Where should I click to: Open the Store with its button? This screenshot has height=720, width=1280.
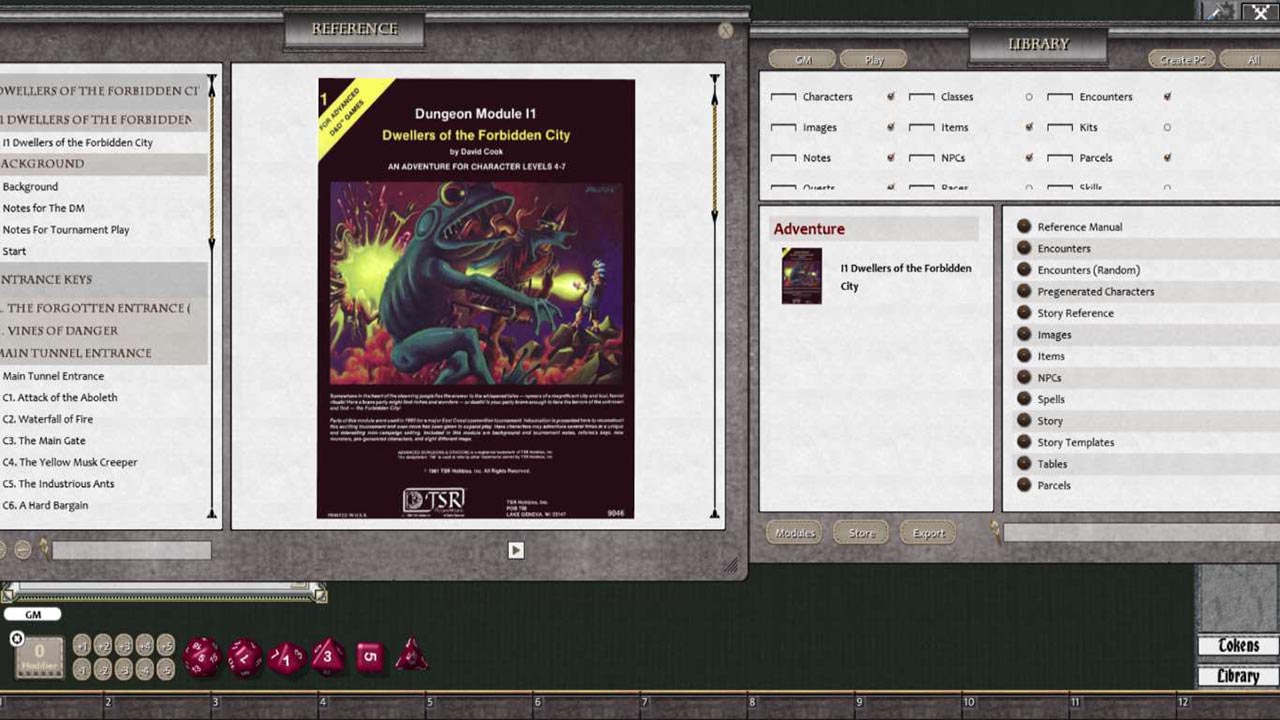coord(860,533)
